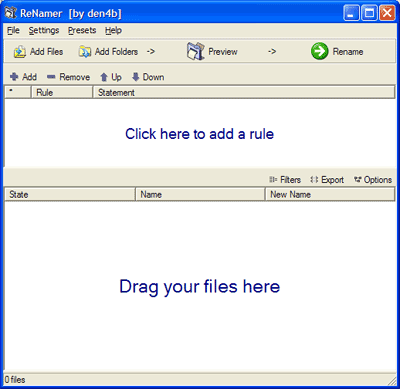Image resolution: width=400 pixels, height=389 pixels.
Task: Click the green Rename arrow button
Action: coord(337,52)
